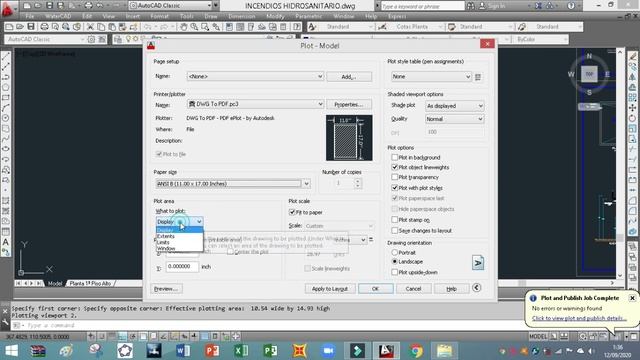Open Google Chrome from the taskbar

pyautogui.click(x=416, y=351)
